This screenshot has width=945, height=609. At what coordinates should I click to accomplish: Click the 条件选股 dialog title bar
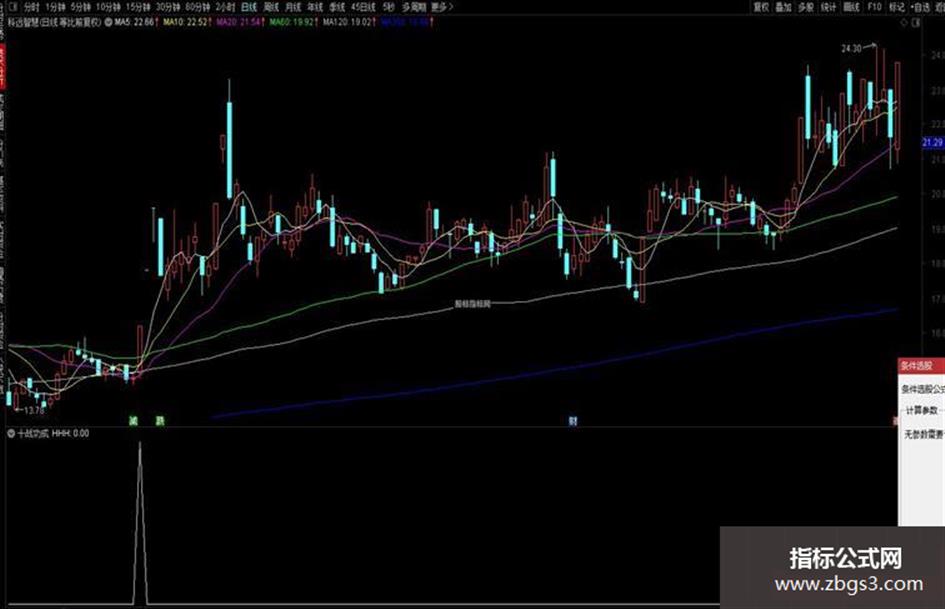click(921, 366)
